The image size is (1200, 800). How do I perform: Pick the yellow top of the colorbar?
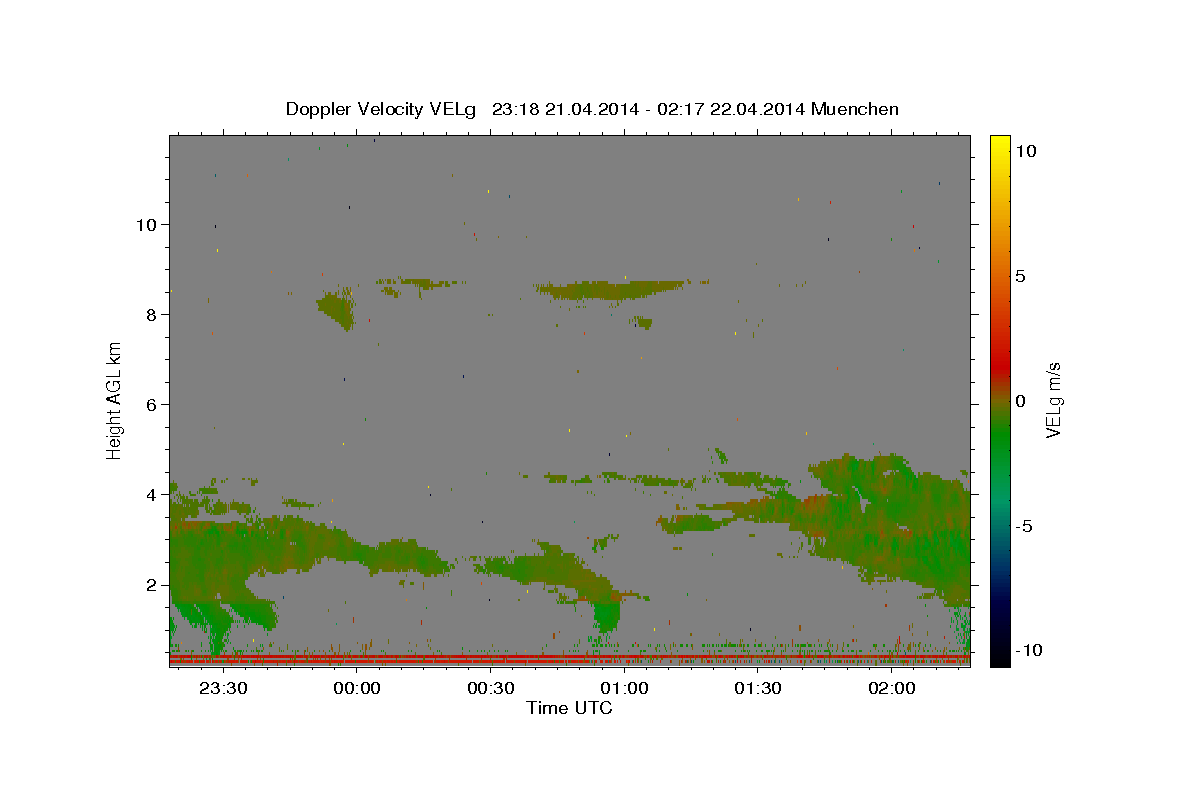tap(1000, 145)
